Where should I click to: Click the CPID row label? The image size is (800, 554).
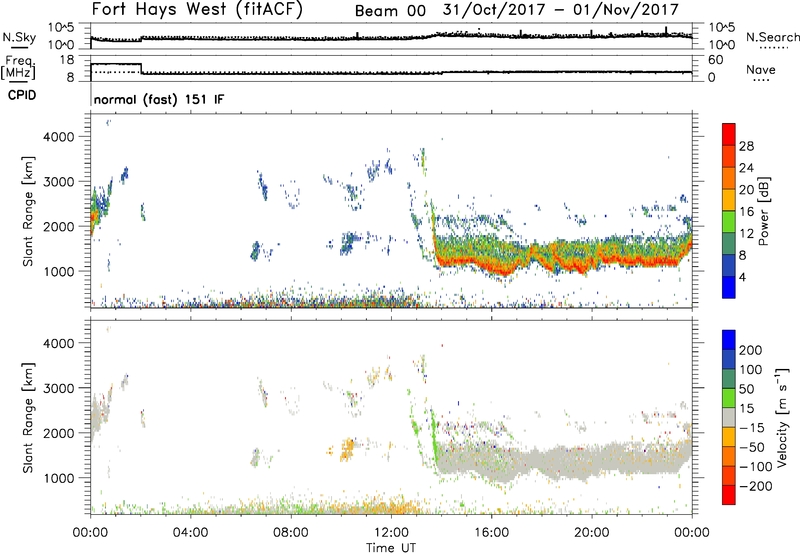[x=22, y=95]
